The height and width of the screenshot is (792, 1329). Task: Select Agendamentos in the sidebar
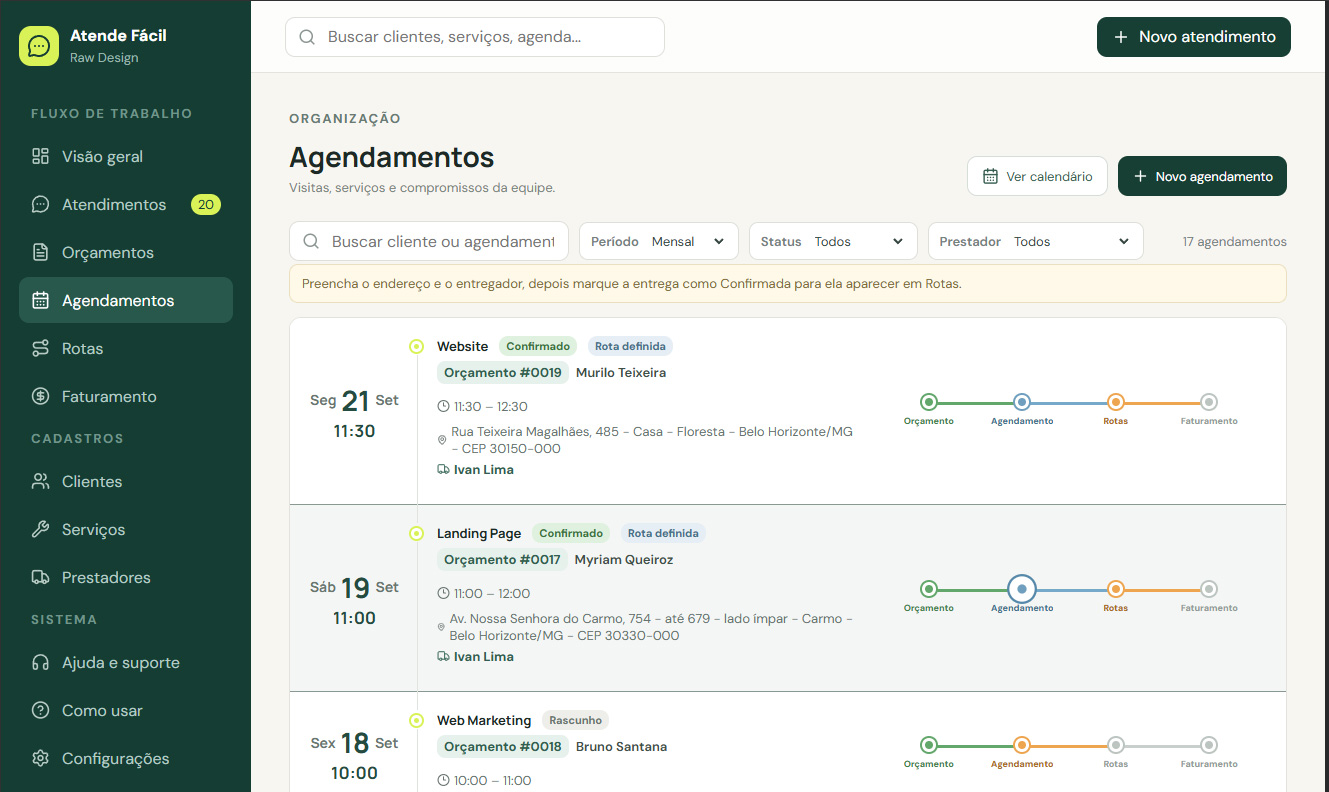pyautogui.click(x=126, y=300)
